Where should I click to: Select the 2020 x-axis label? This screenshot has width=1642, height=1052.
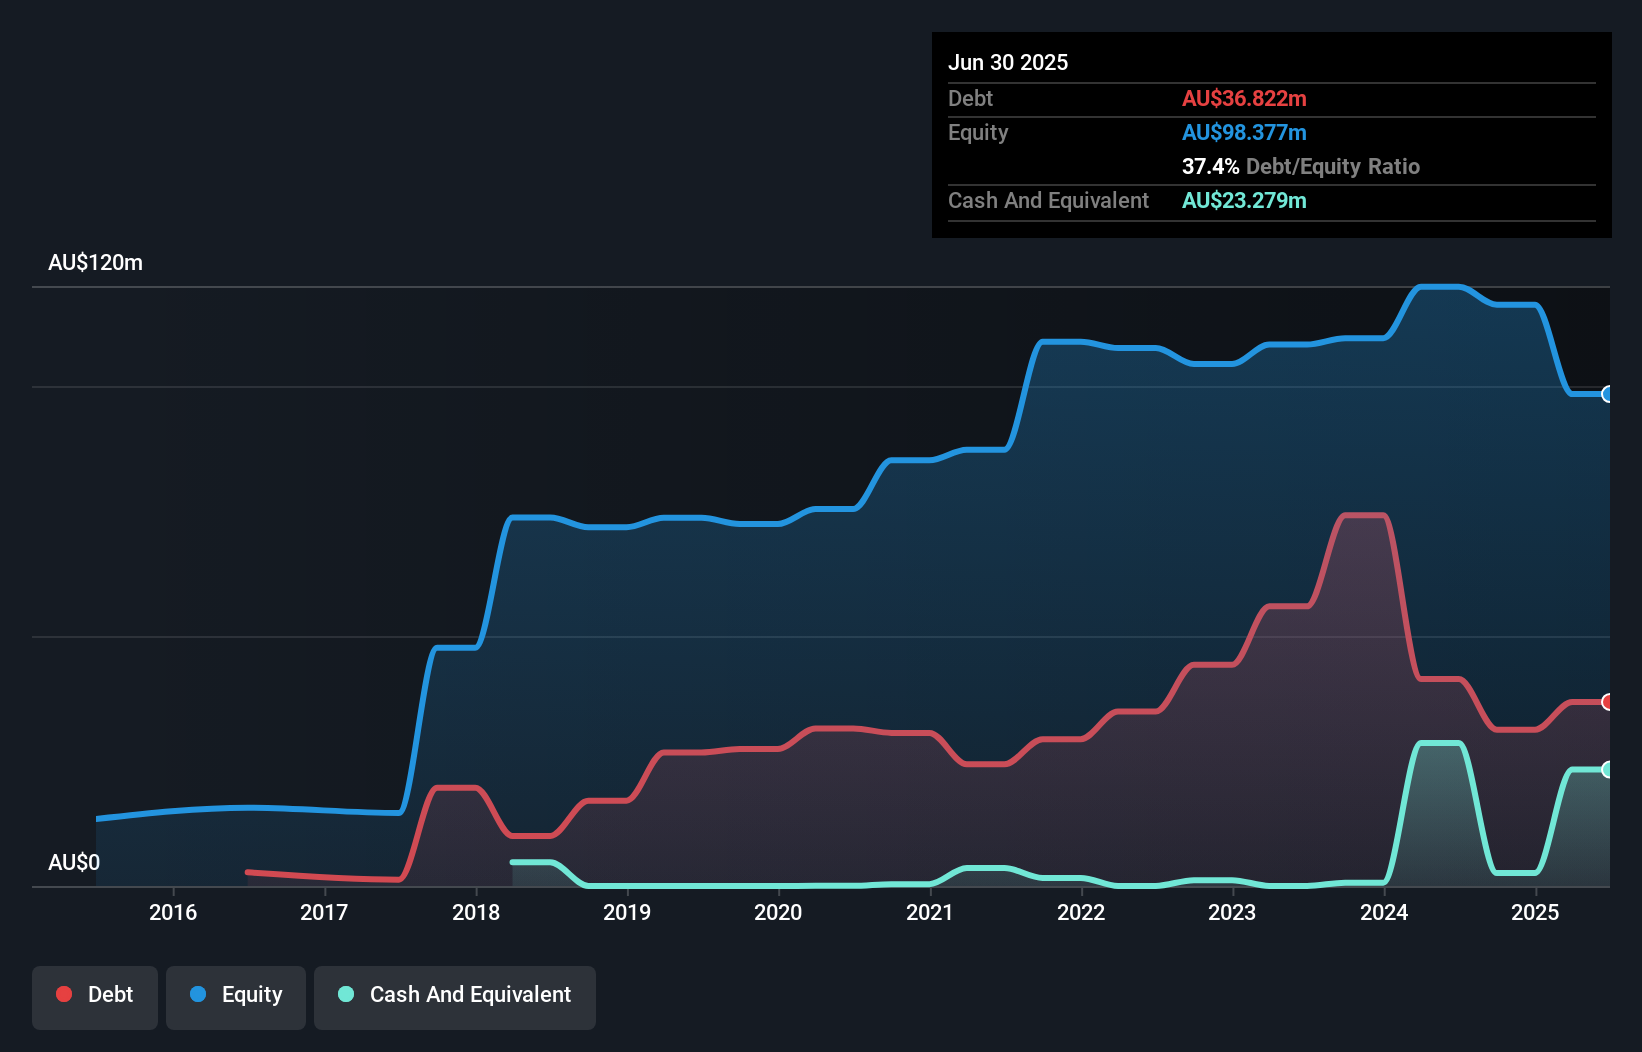pyautogui.click(x=778, y=912)
